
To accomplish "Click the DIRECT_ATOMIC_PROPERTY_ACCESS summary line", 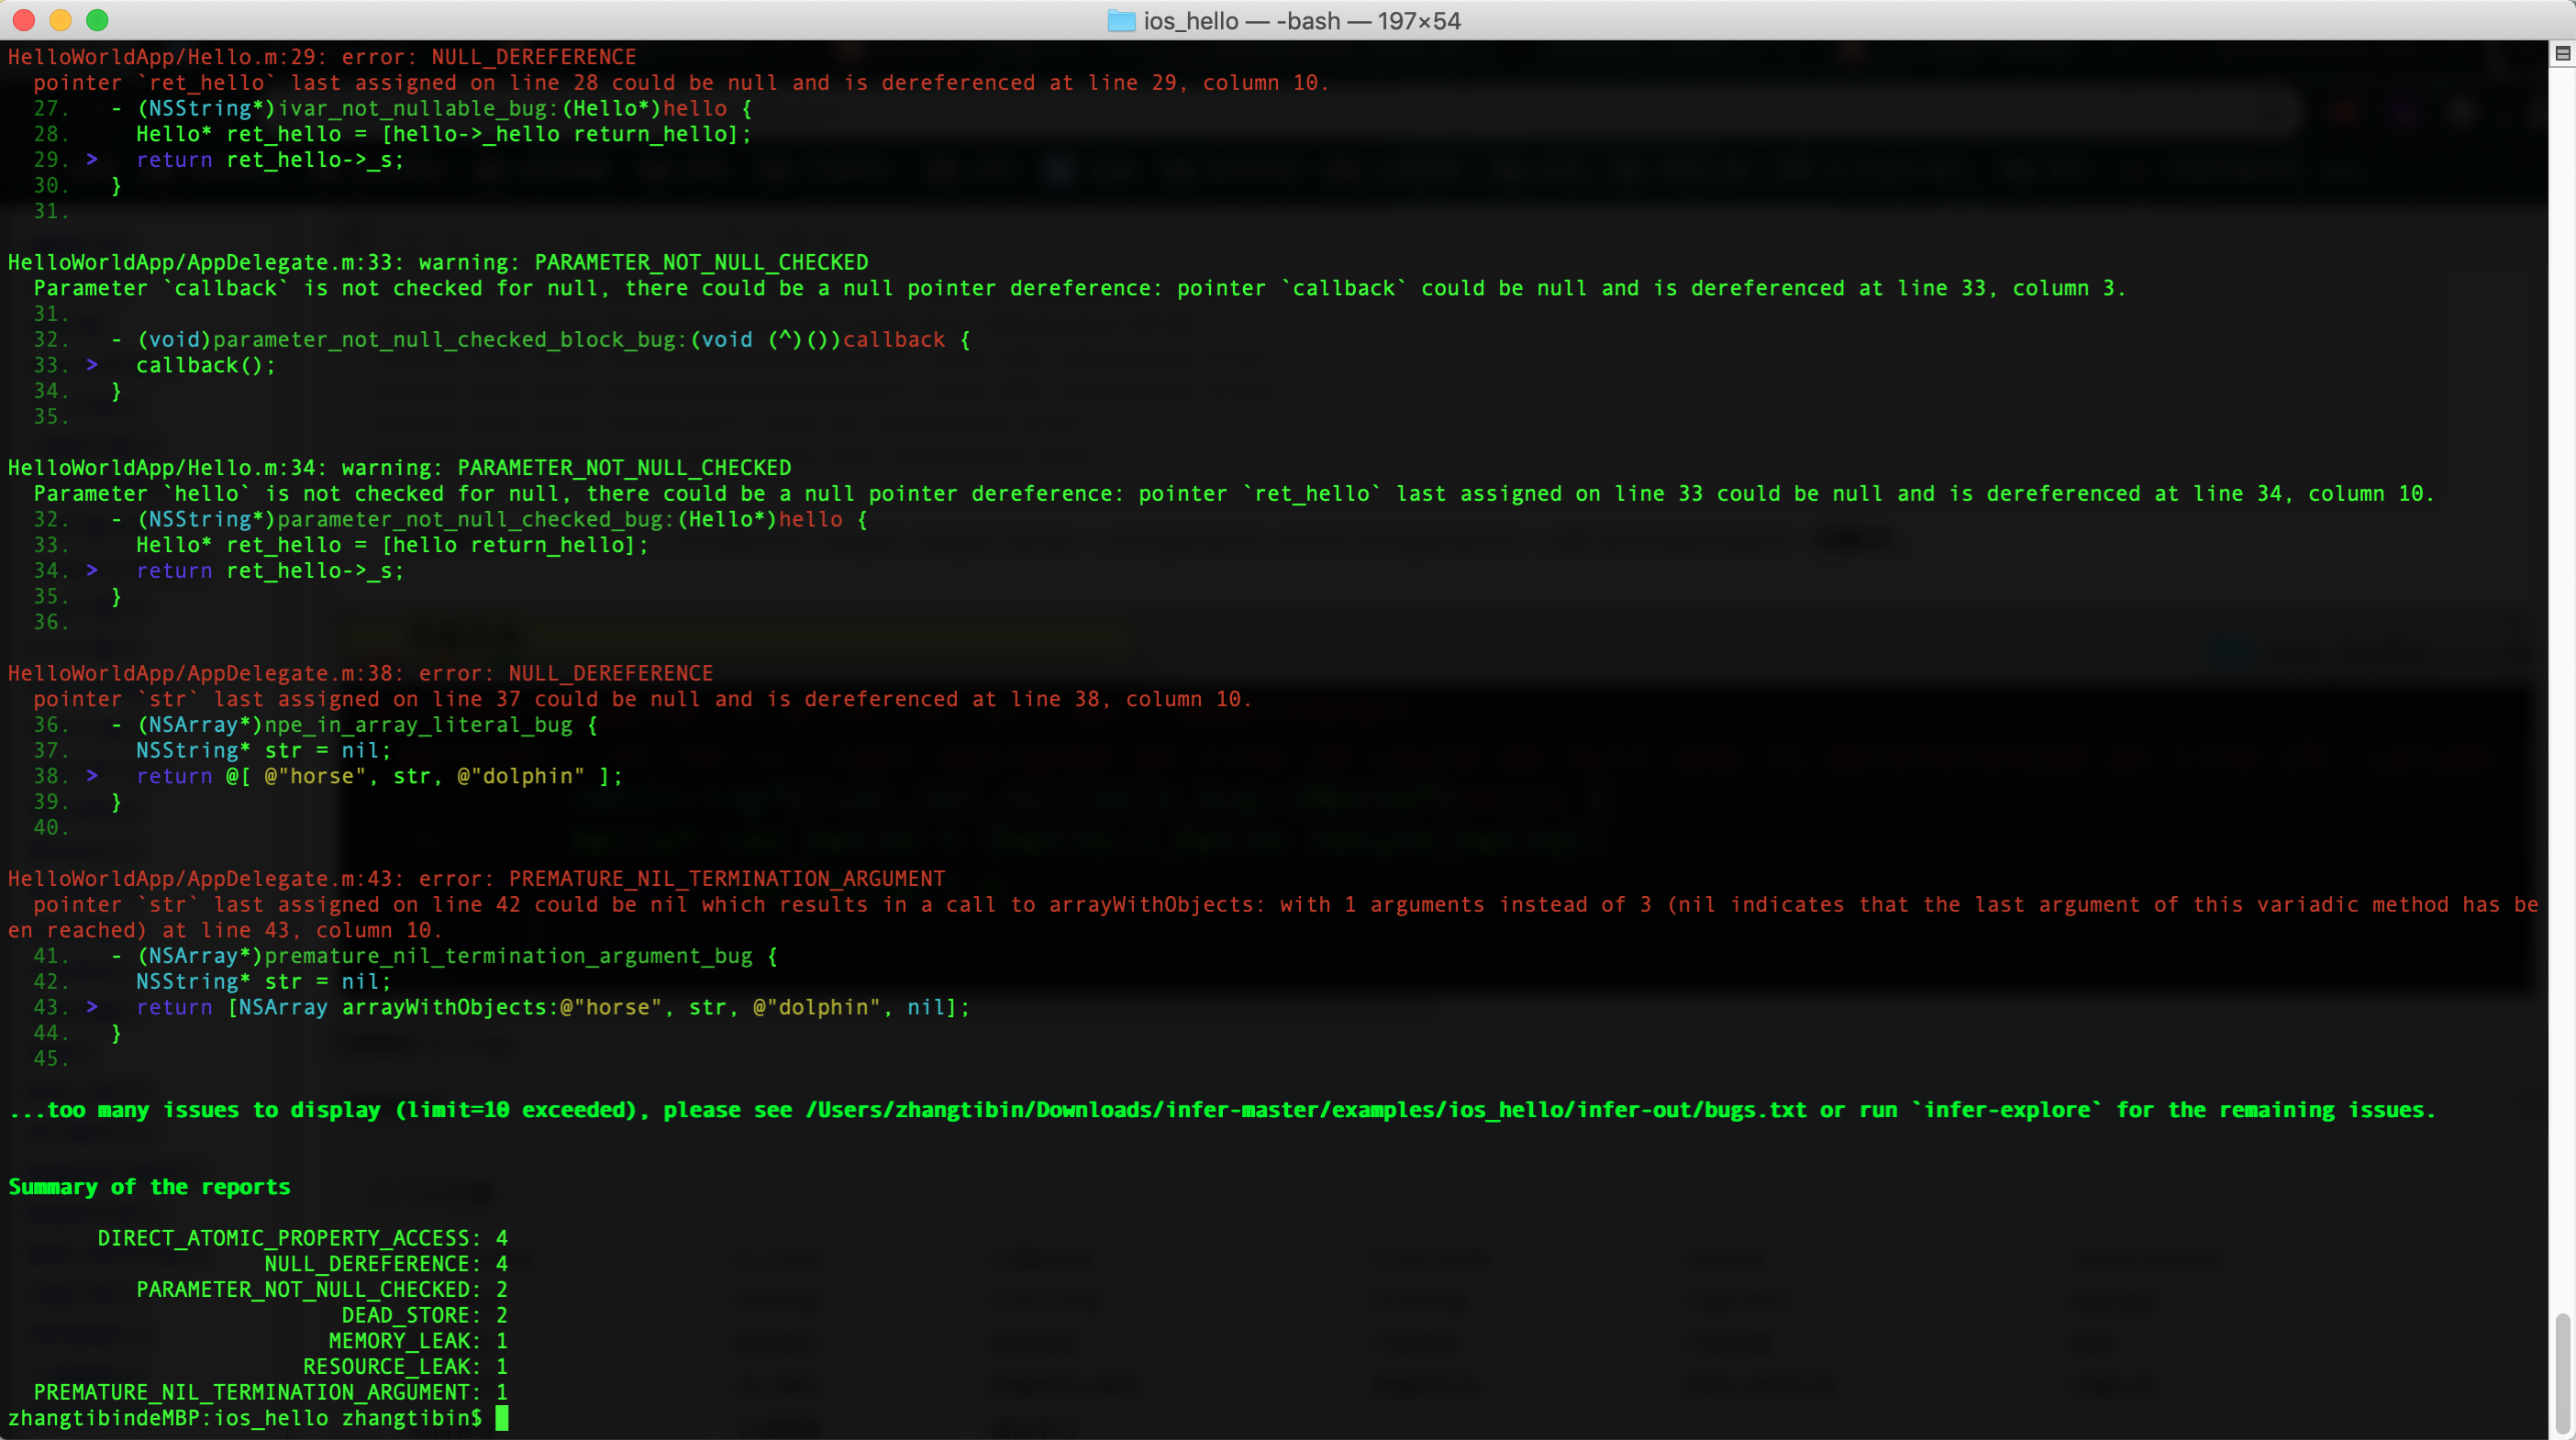I will coord(302,1238).
